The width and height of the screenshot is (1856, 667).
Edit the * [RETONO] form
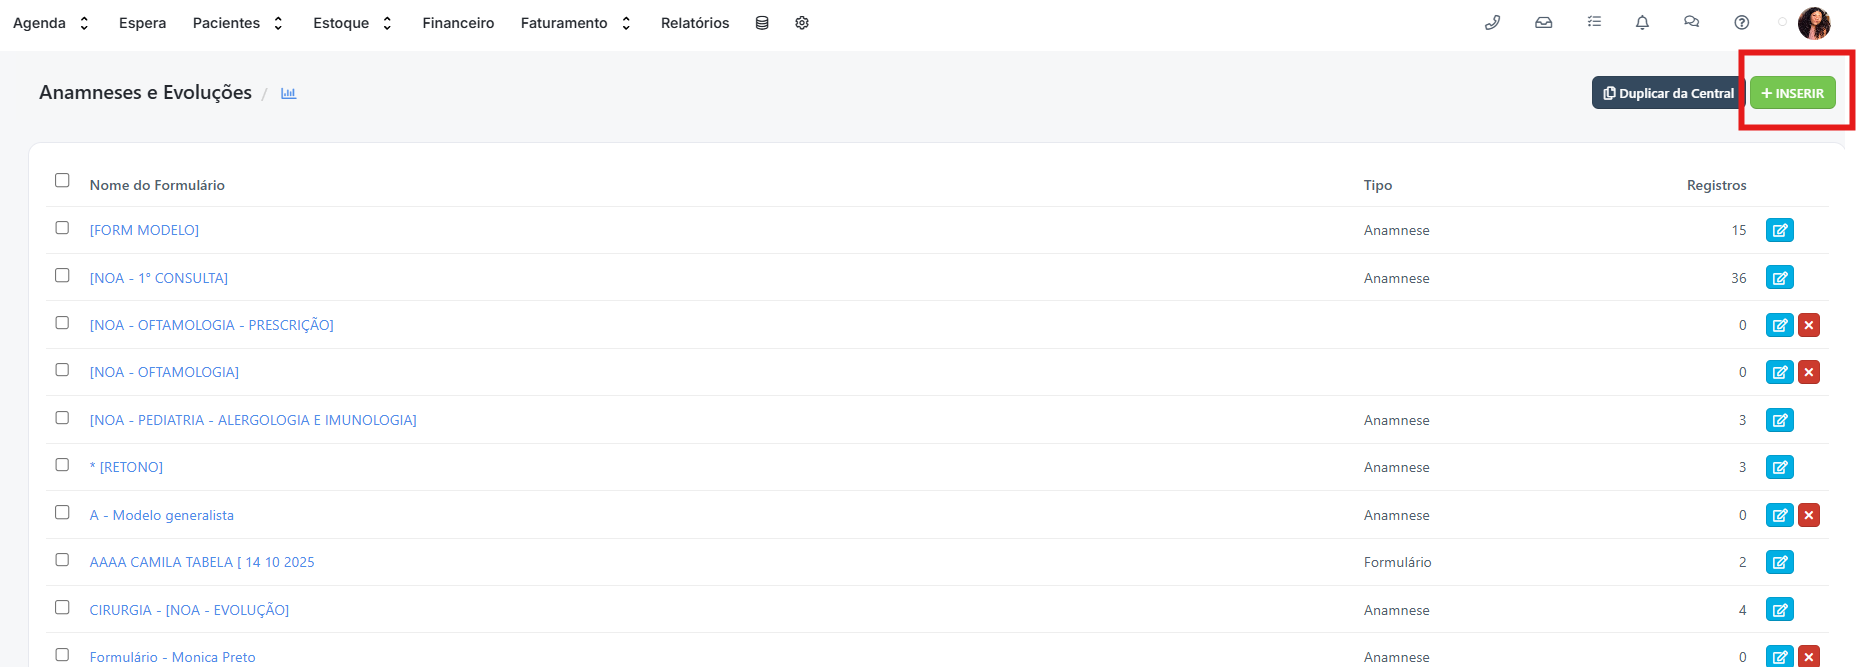pos(1780,467)
